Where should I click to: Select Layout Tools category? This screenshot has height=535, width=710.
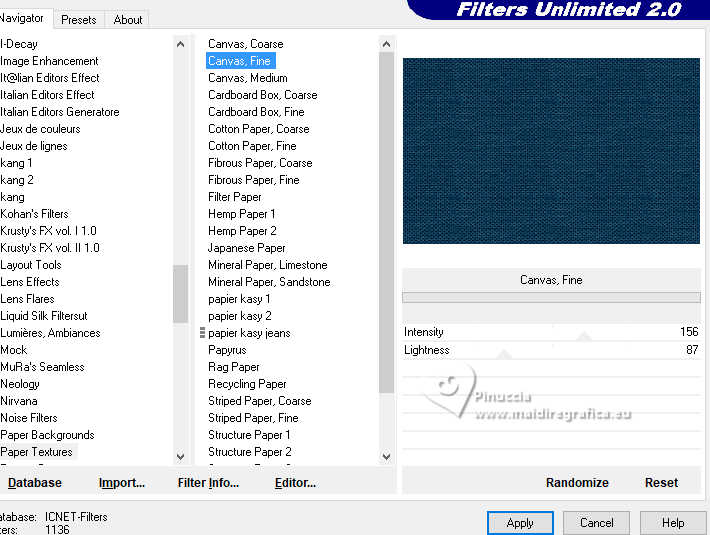pos(31,265)
